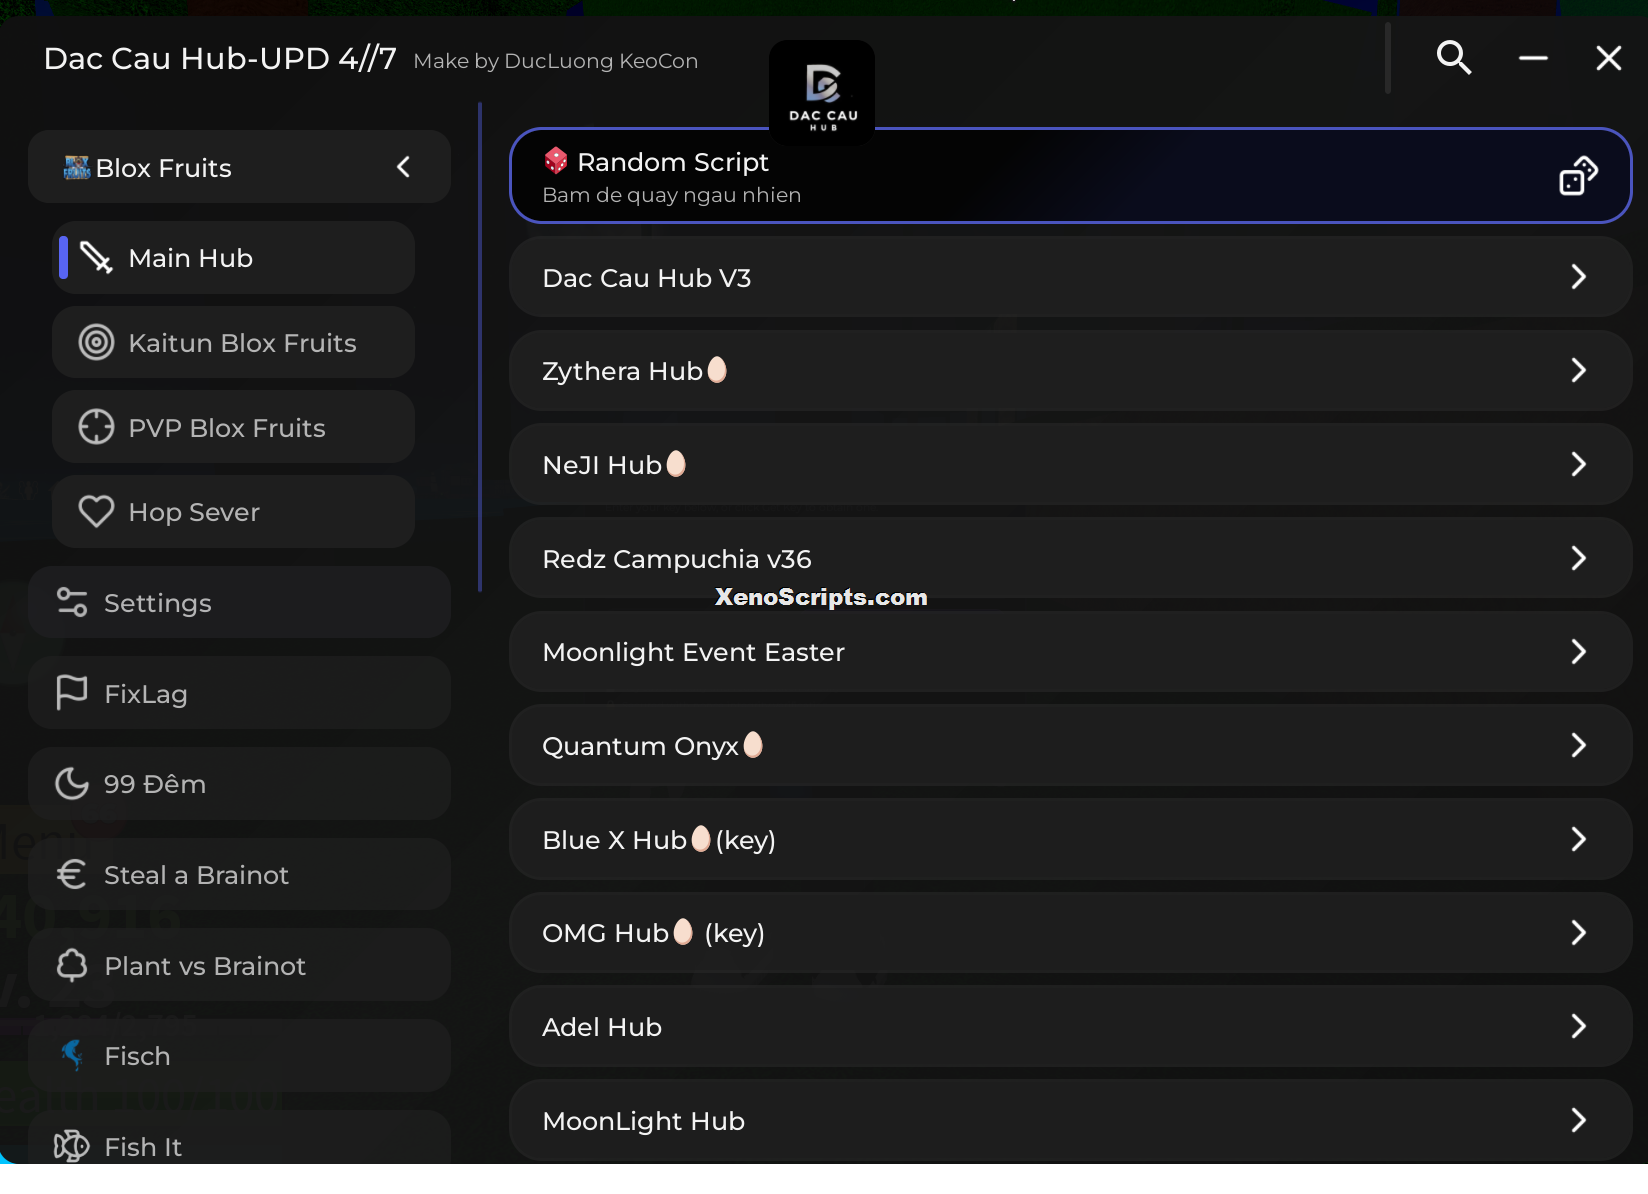Select the Plant vs Brainot category
Image resolution: width=1648 pixels, height=1194 pixels.
click(x=239, y=965)
